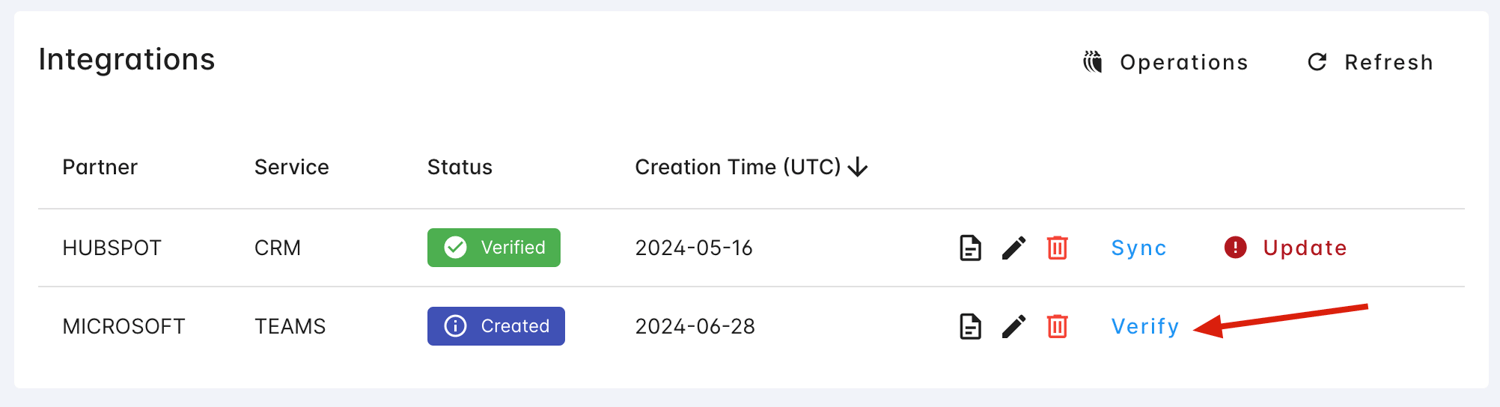Click the Operations icon in the header
1500x407 pixels.
[1093, 62]
